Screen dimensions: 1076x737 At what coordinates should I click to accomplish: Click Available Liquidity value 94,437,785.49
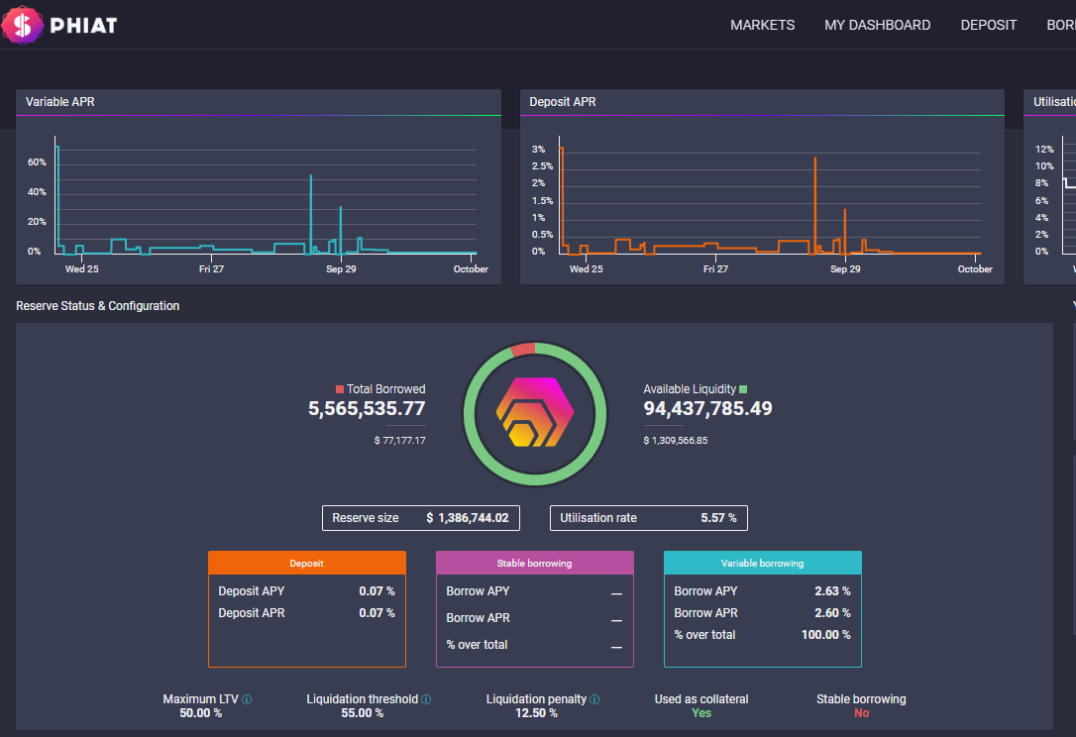[707, 409]
